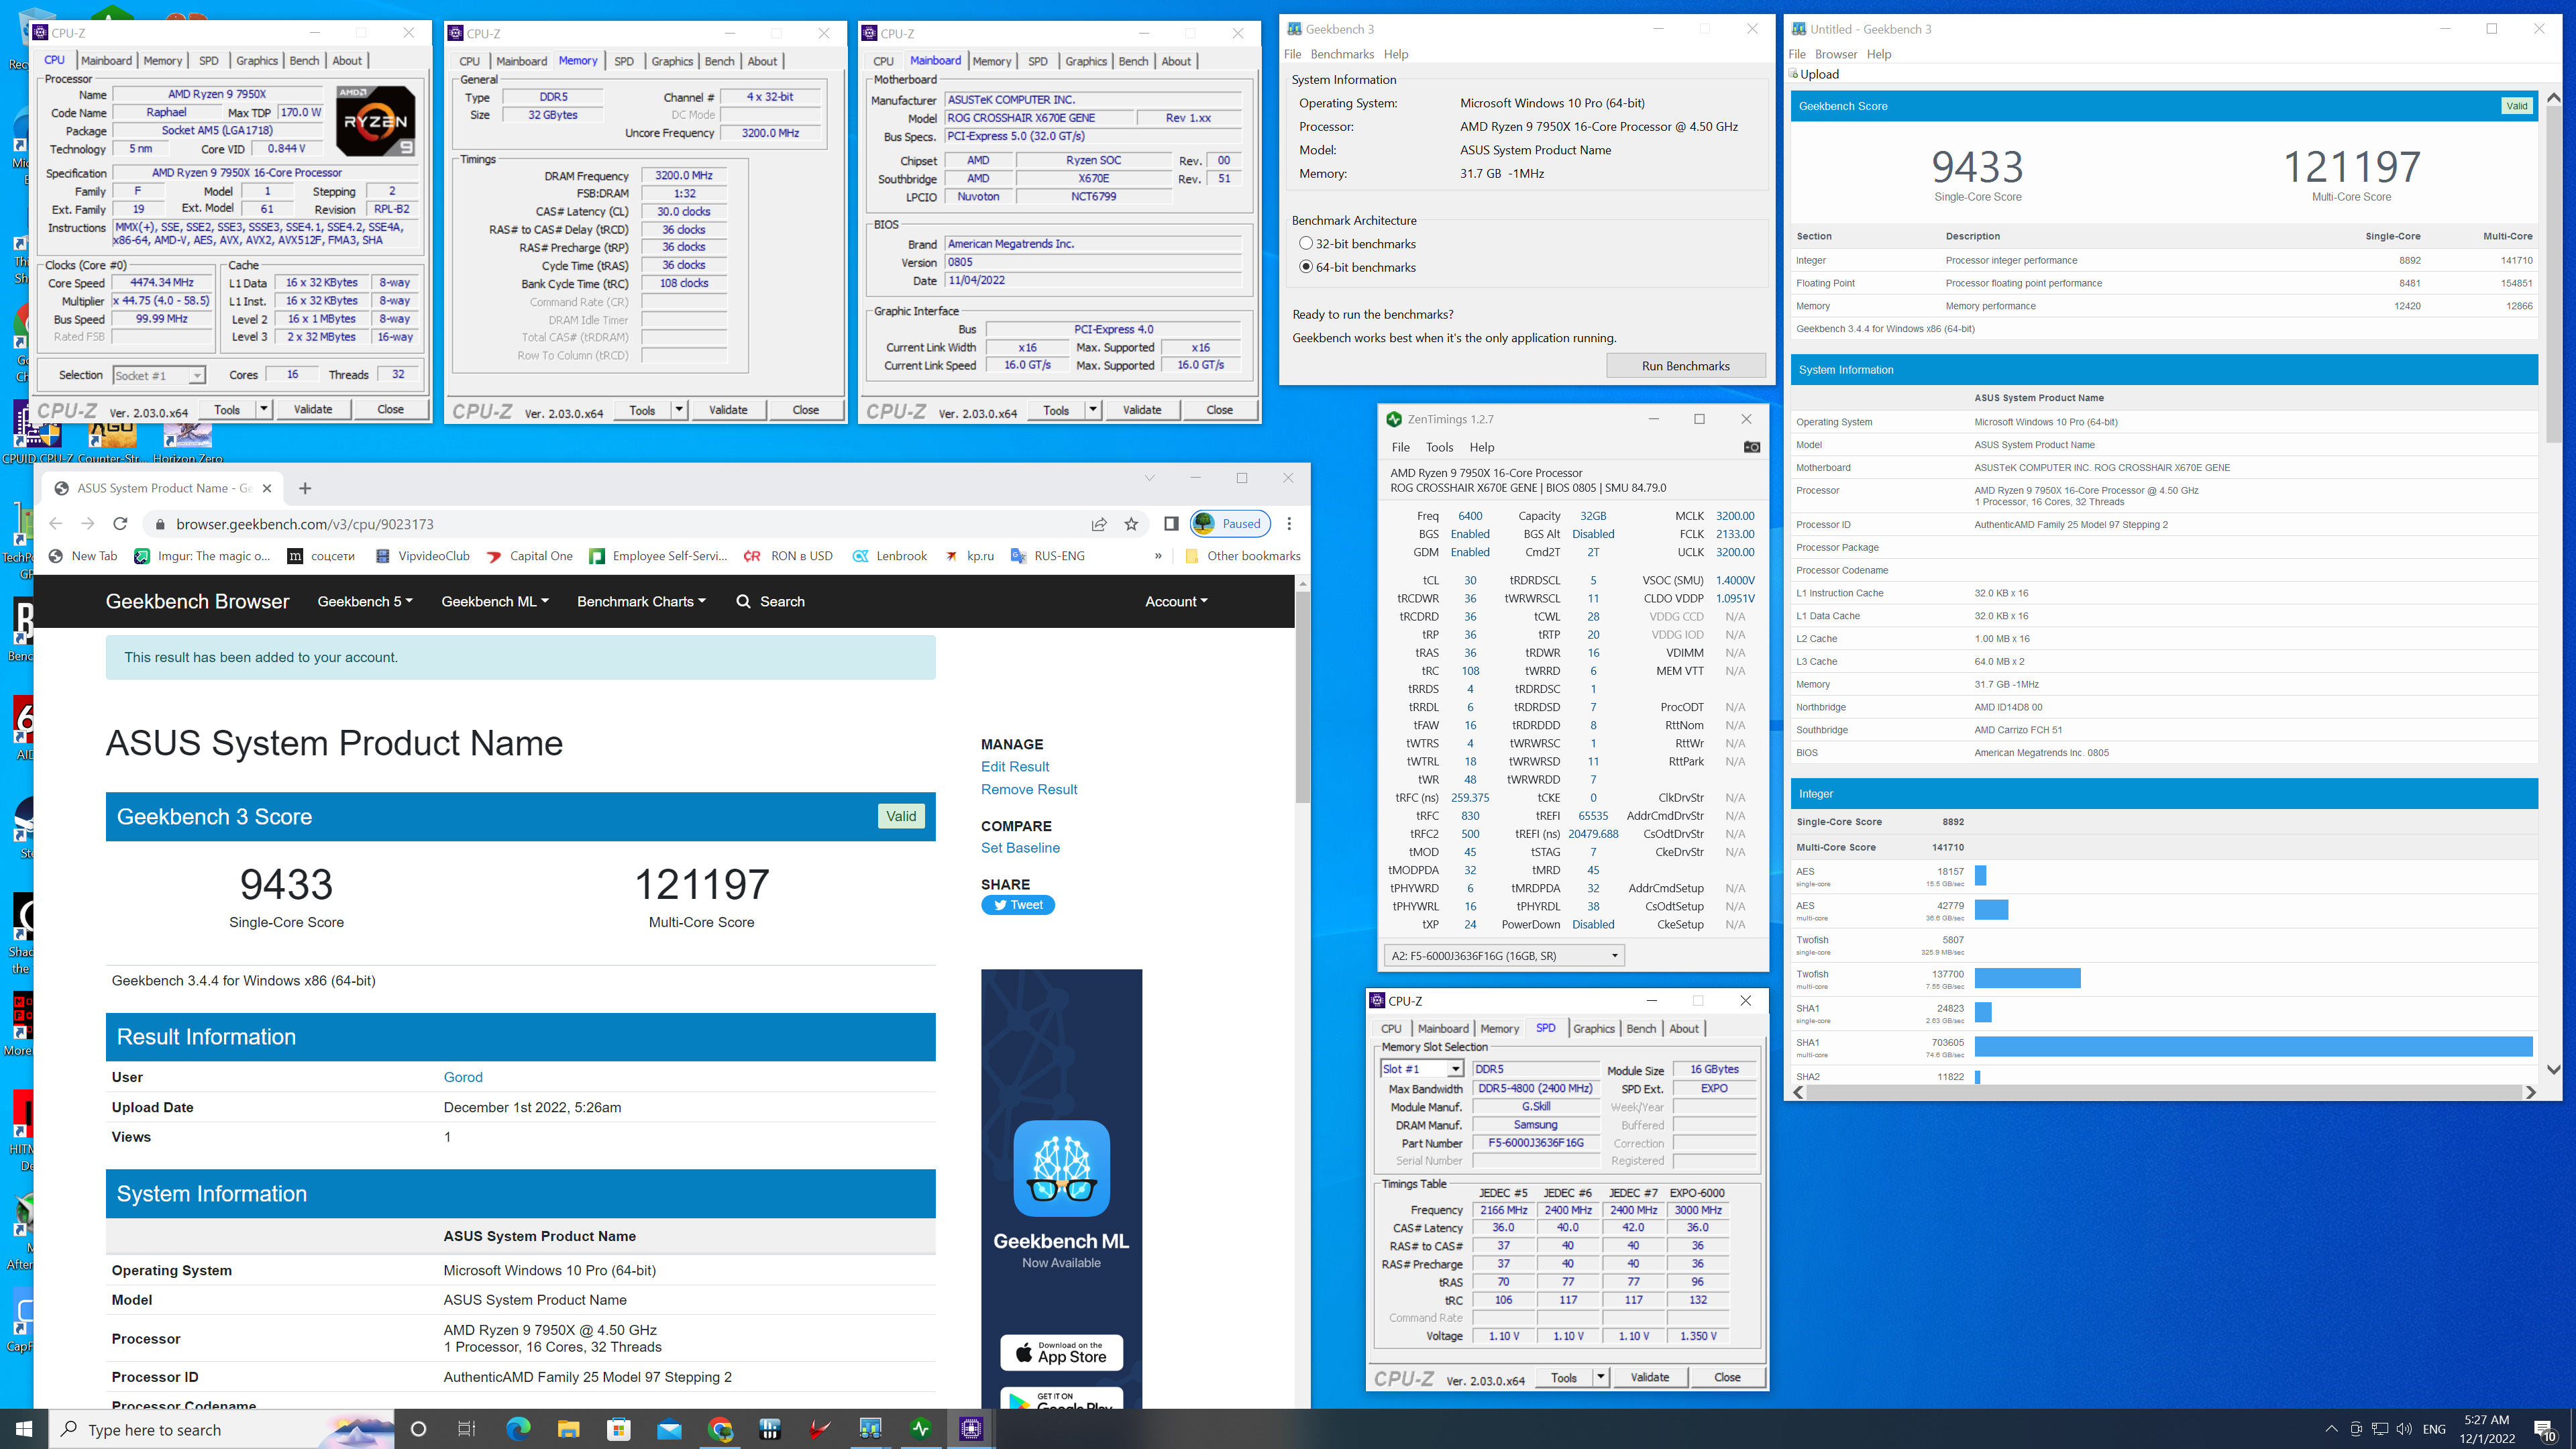This screenshot has height=1449, width=2576.
Task: Click Set Baseline link
Action: [x=1020, y=847]
